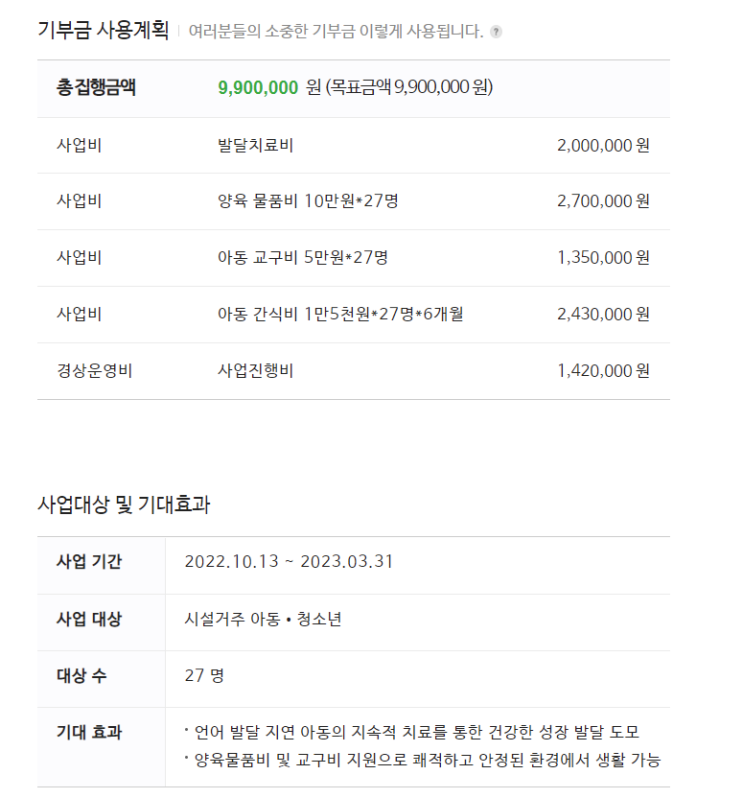The width and height of the screenshot is (743, 798).
Task: Click the 발달치료비 row label
Action: click(x=255, y=146)
